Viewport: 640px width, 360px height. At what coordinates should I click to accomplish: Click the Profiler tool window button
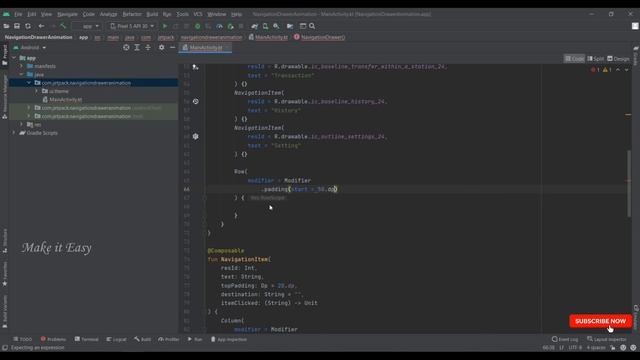click(x=169, y=339)
